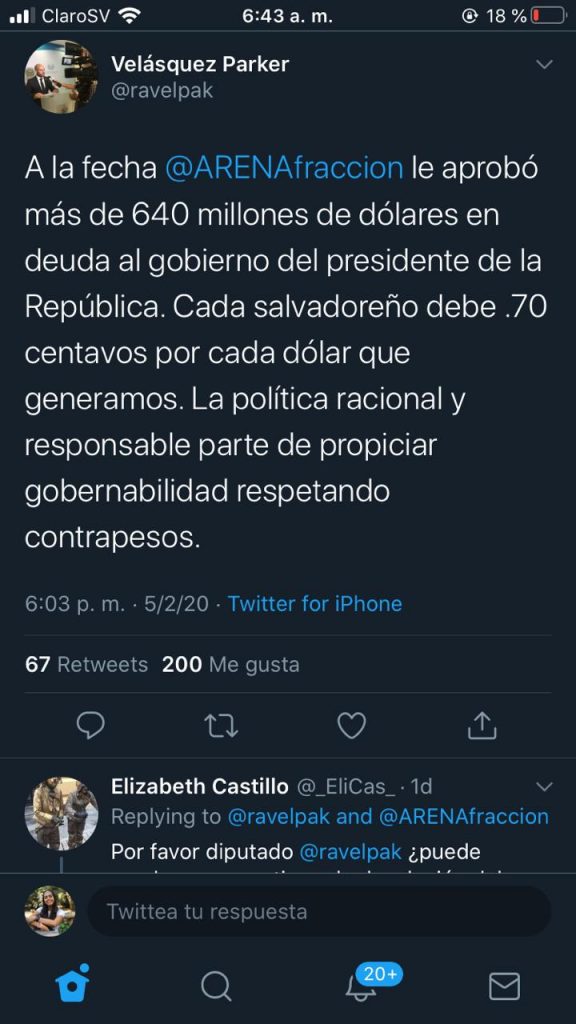Image resolution: width=576 pixels, height=1024 pixels.
Task: View the 67 Retweets list
Action: coord(86,664)
